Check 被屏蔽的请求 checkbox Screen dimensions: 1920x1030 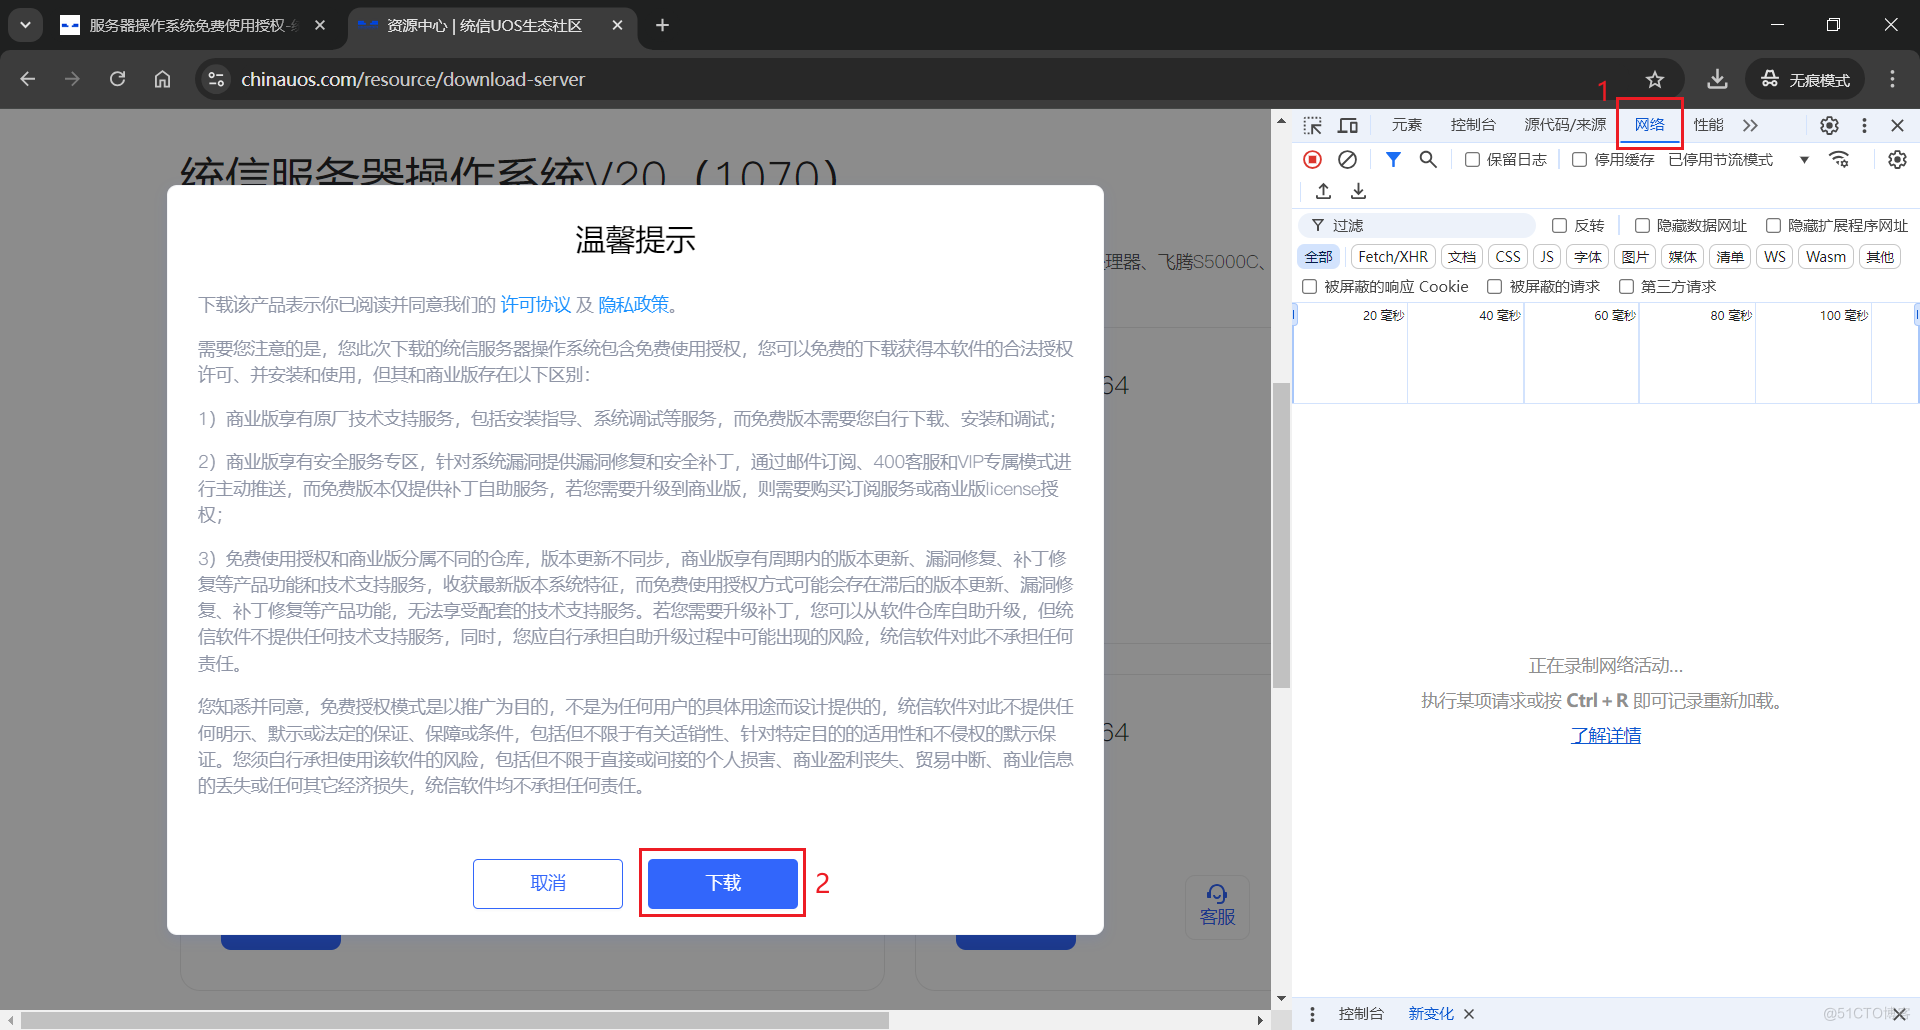tap(1494, 286)
